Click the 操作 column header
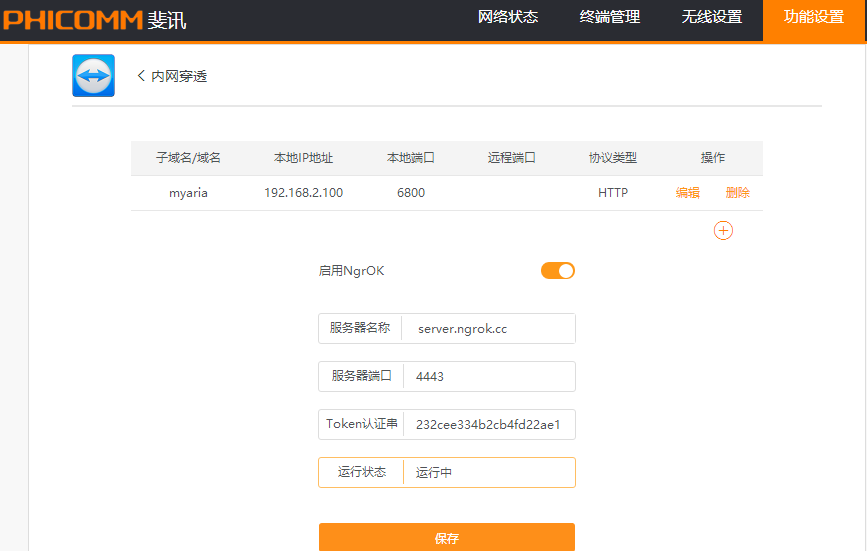The width and height of the screenshot is (867, 551). pyautogui.click(x=713, y=158)
